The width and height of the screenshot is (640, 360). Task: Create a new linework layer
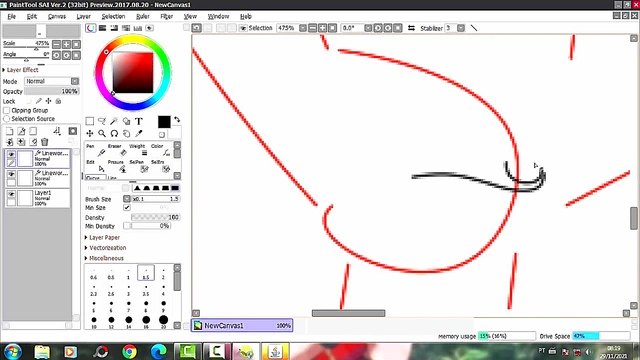[x=21, y=131]
